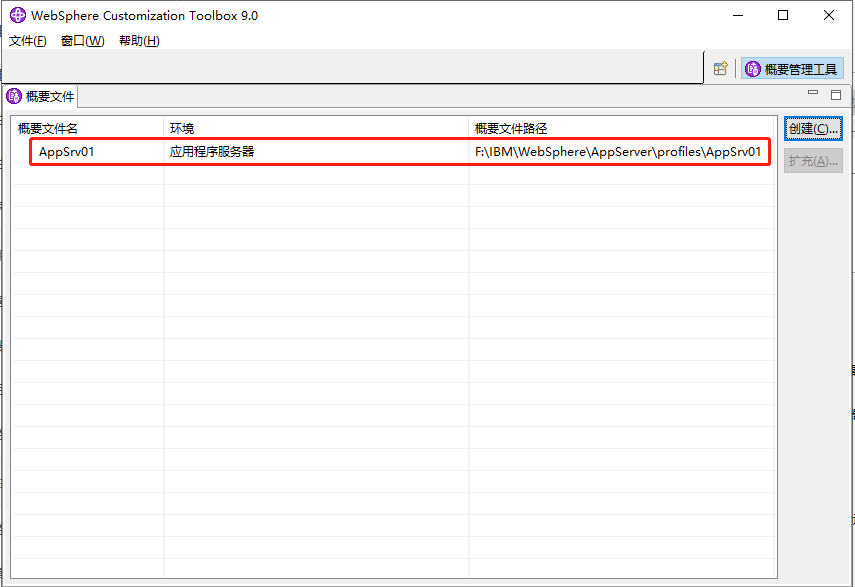Open the 帮助(H) menu
Screen dimensions: 855x587
(x=139, y=41)
